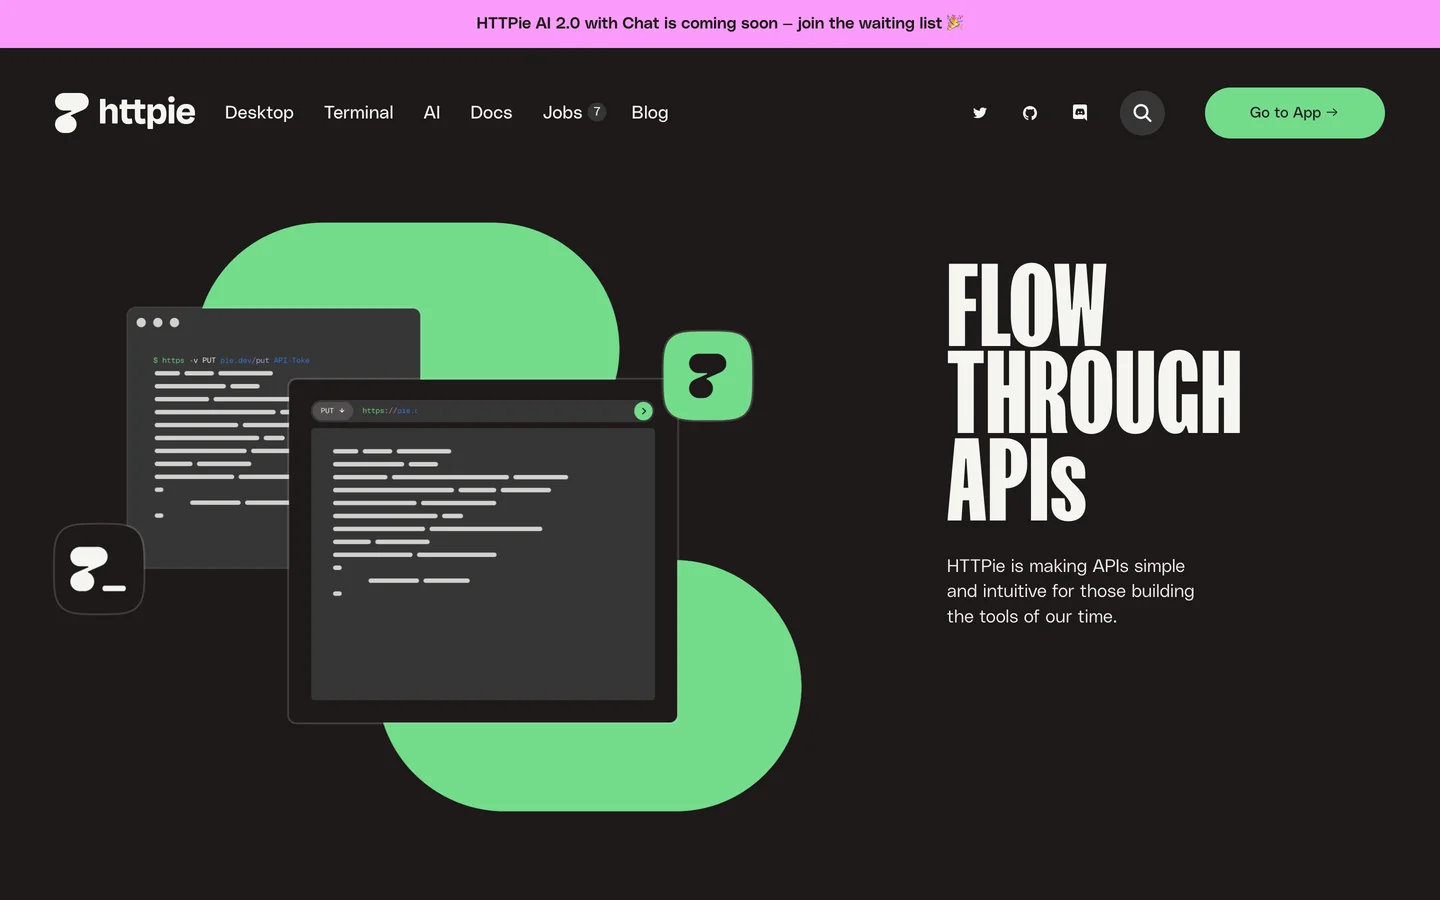Click the Go to App button
This screenshot has width=1440, height=900.
[x=1294, y=113]
